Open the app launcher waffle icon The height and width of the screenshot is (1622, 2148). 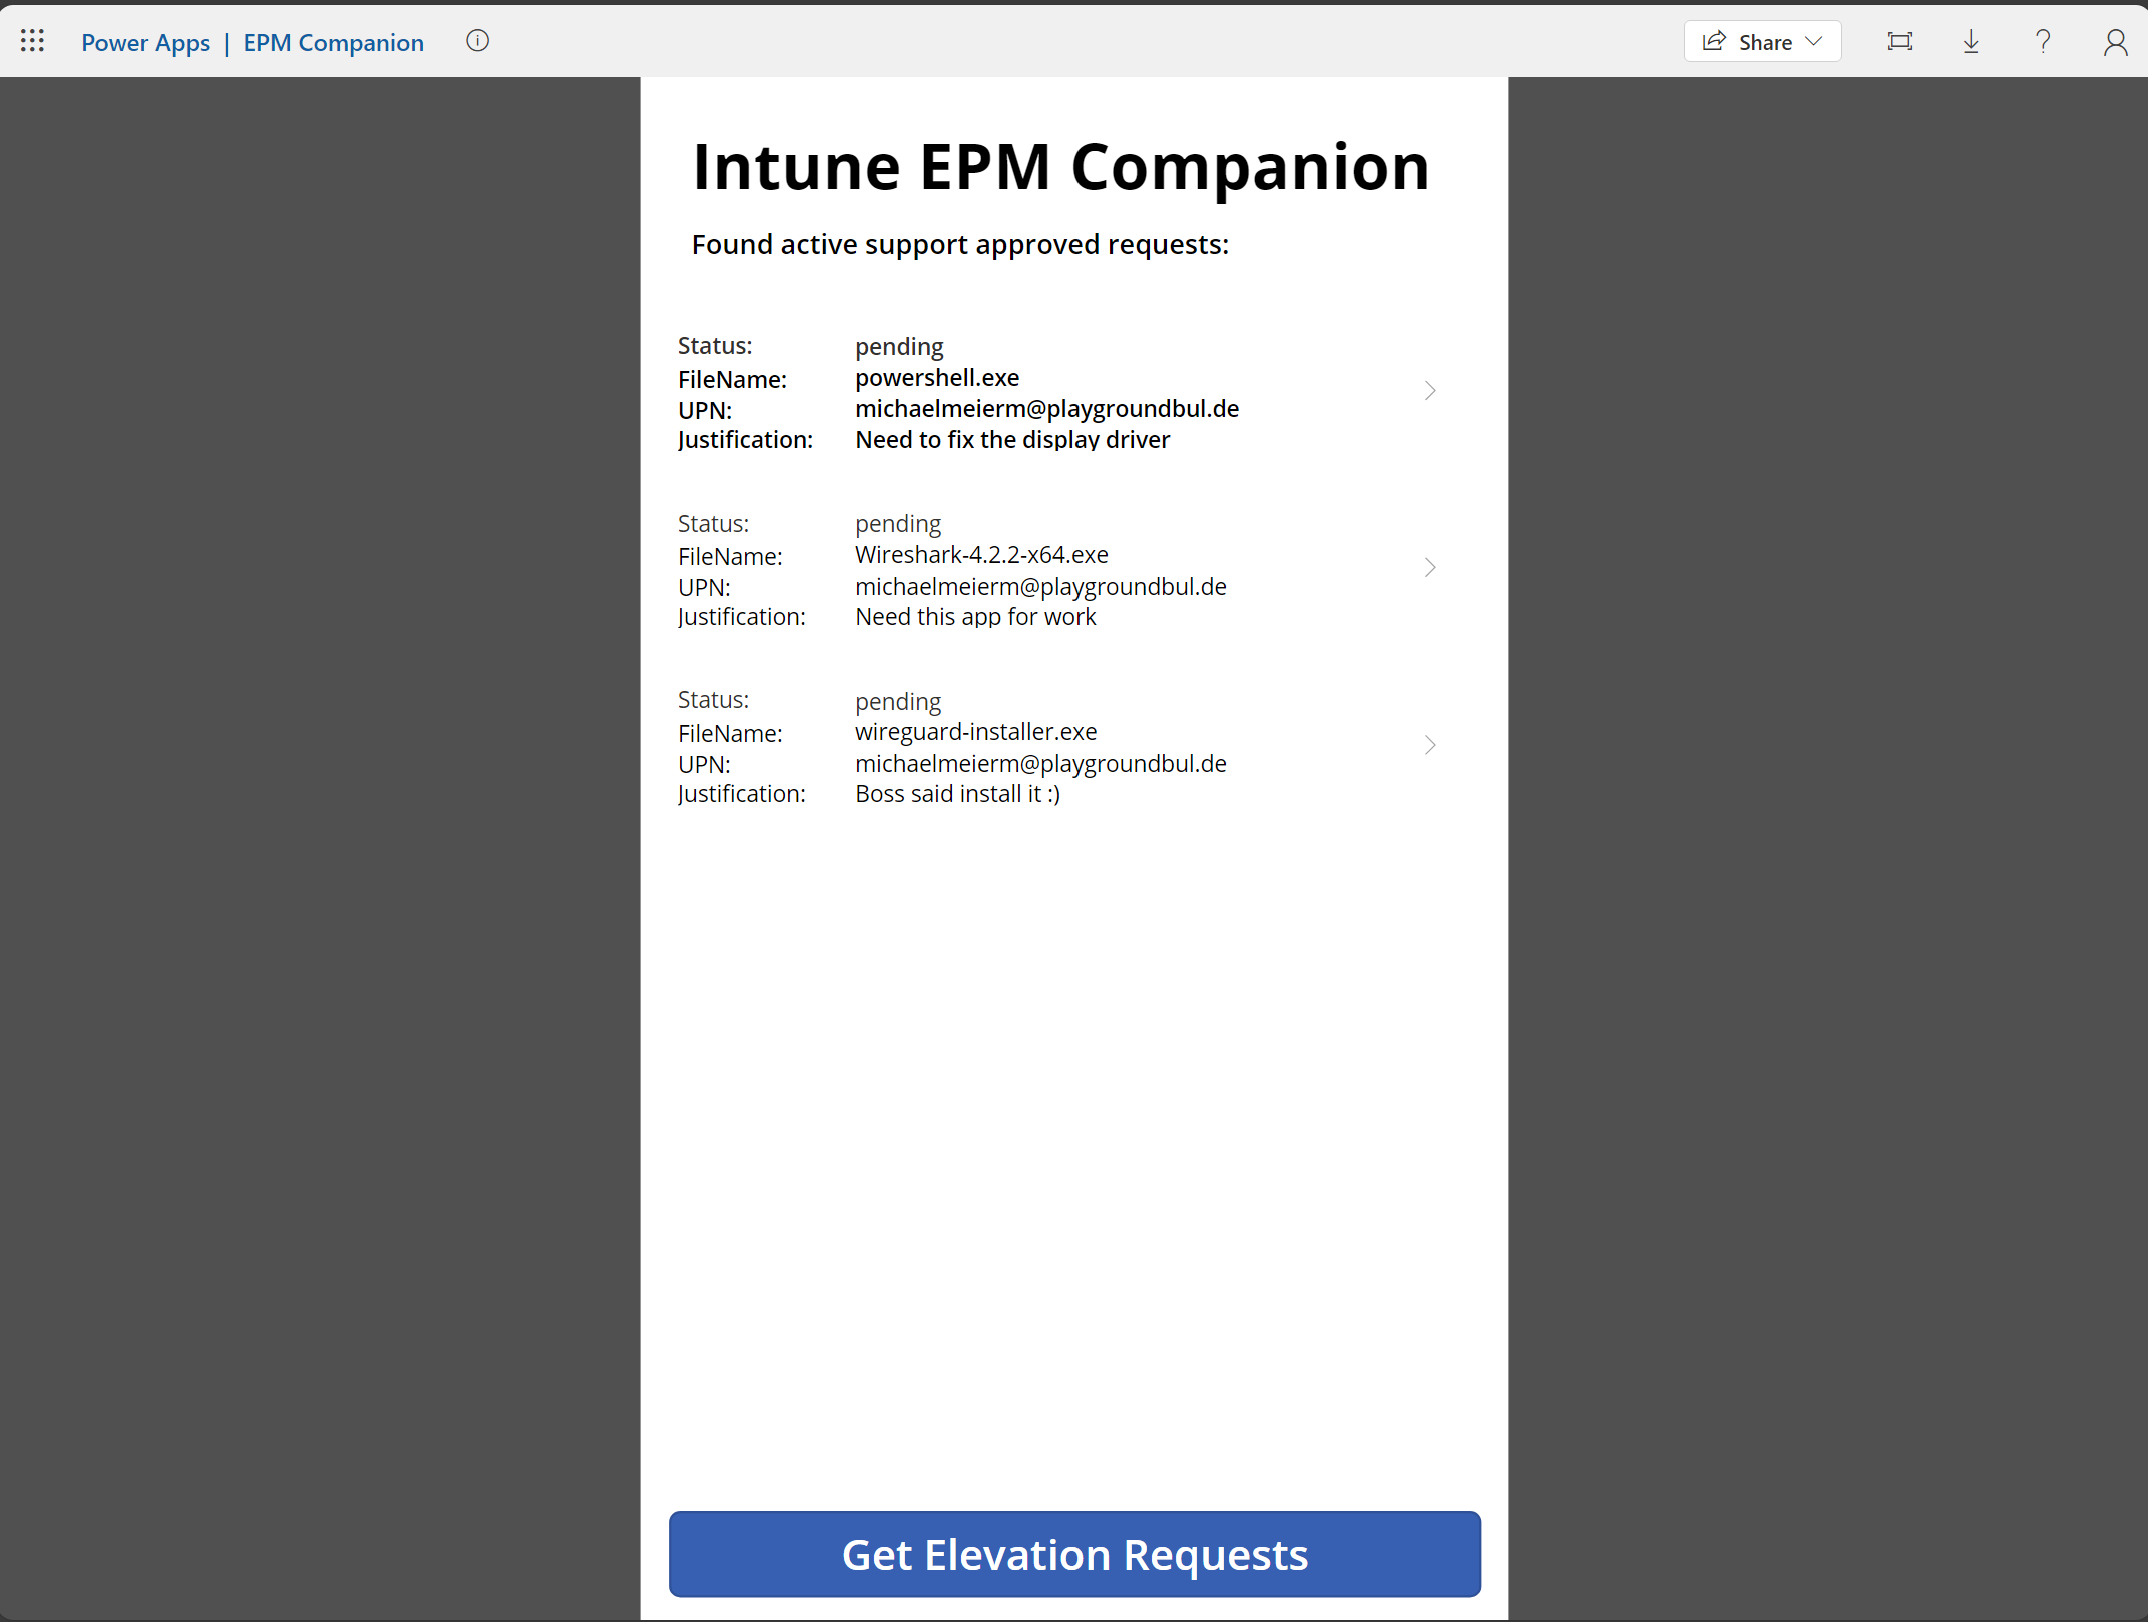pyautogui.click(x=32, y=41)
